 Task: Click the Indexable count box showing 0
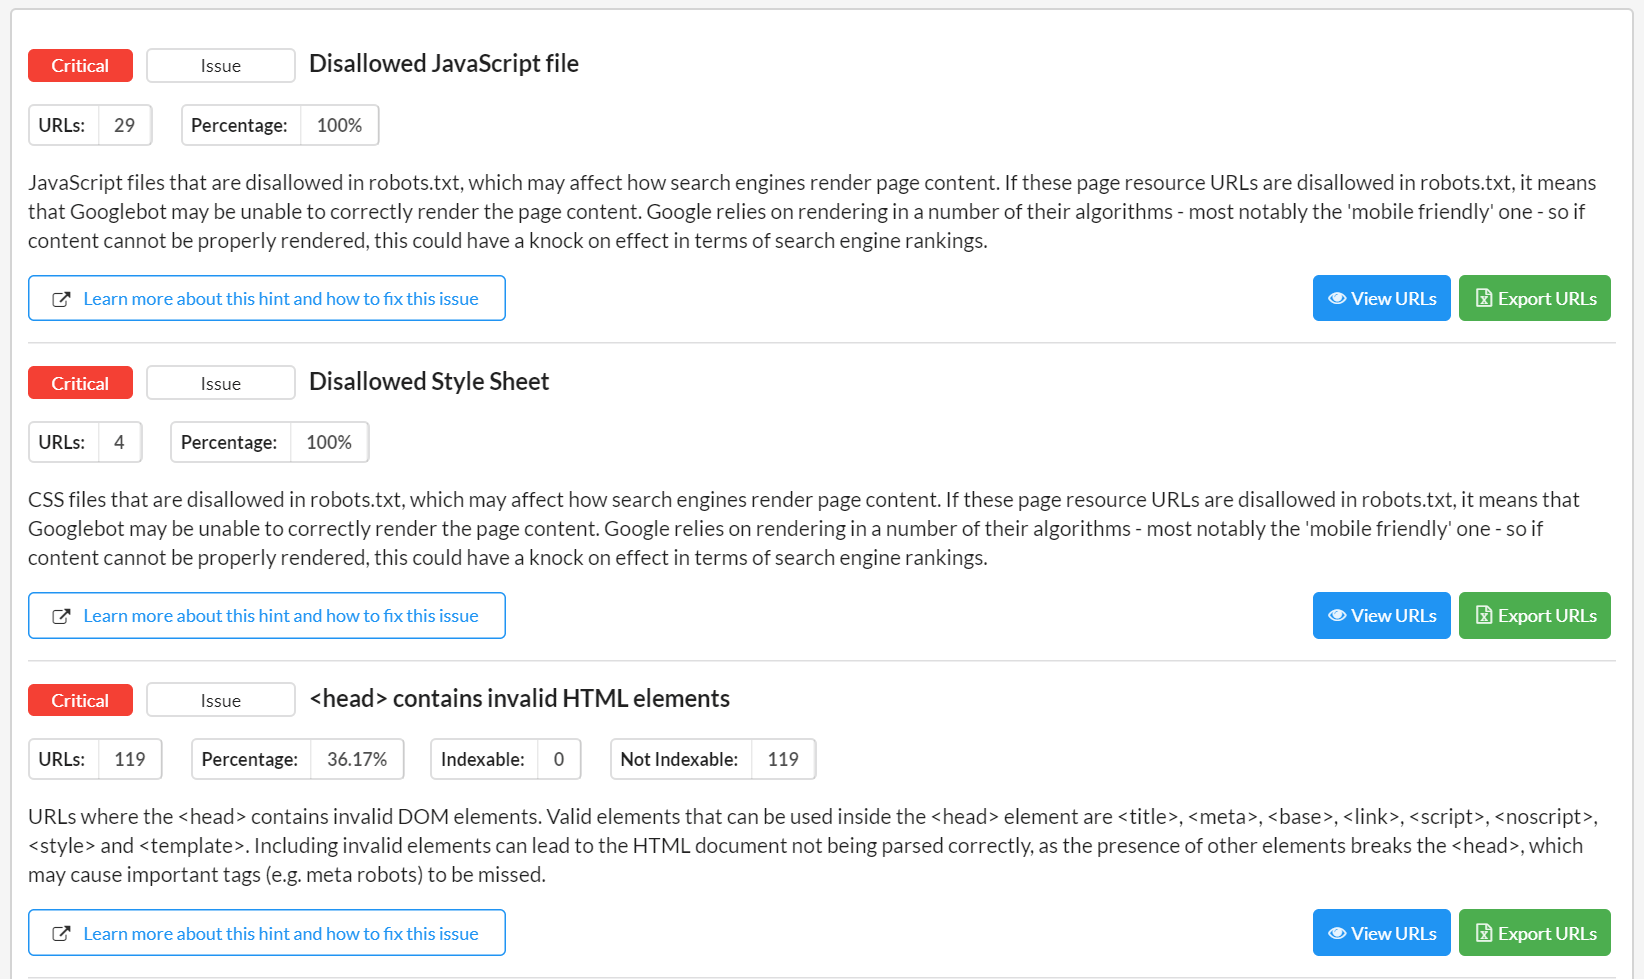click(558, 760)
